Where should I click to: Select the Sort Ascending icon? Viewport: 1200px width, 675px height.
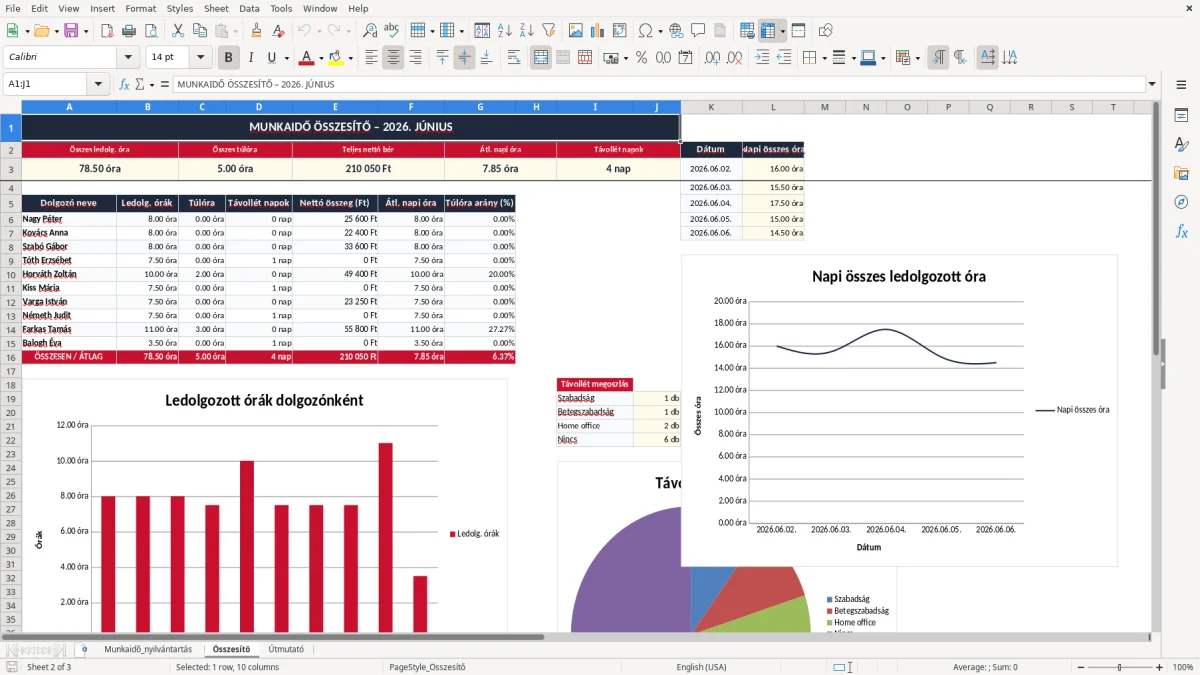(506, 31)
